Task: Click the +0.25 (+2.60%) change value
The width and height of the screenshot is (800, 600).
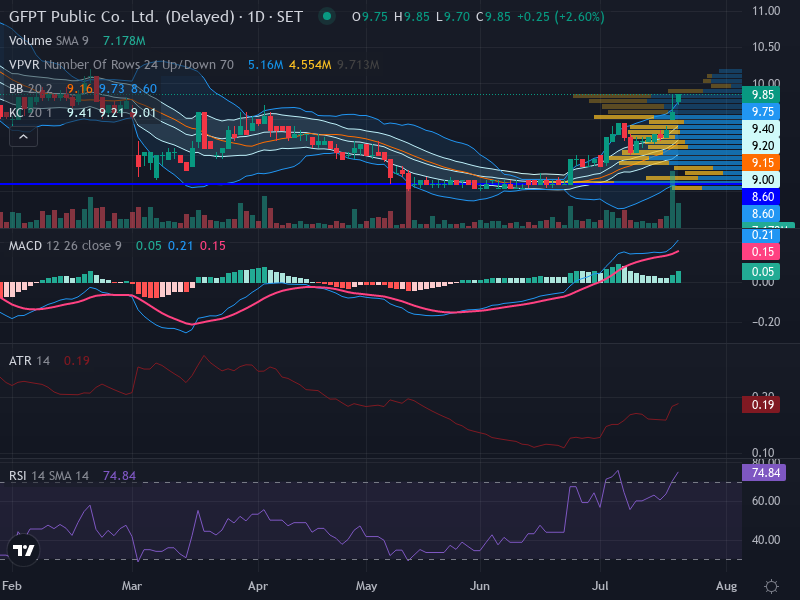Action: click(561, 17)
